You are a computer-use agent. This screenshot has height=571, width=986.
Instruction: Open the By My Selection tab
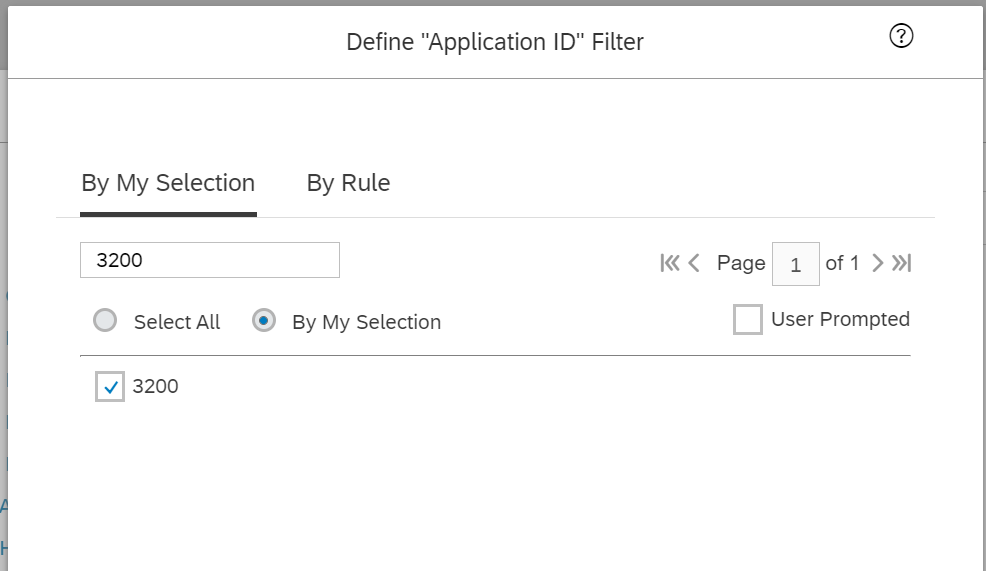(168, 183)
